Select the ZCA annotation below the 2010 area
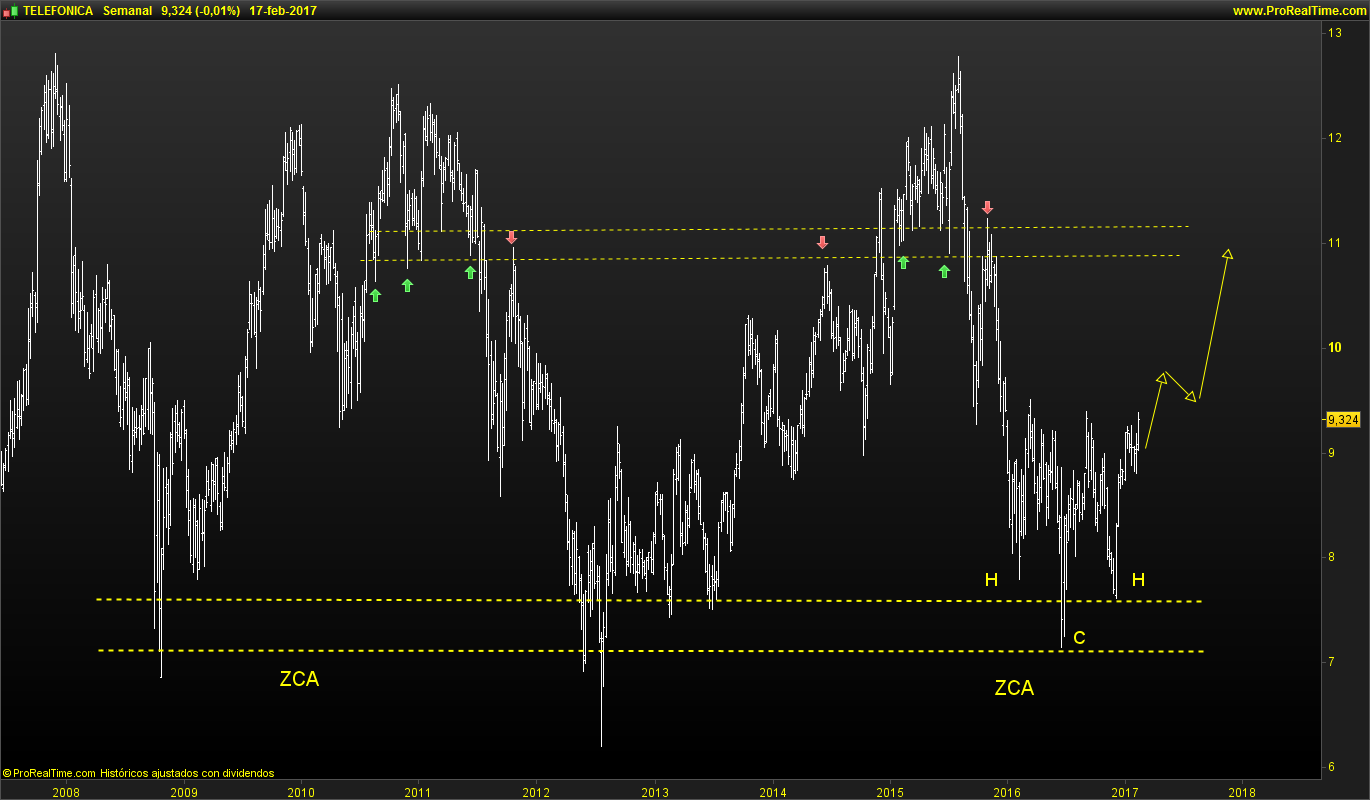 coord(299,680)
